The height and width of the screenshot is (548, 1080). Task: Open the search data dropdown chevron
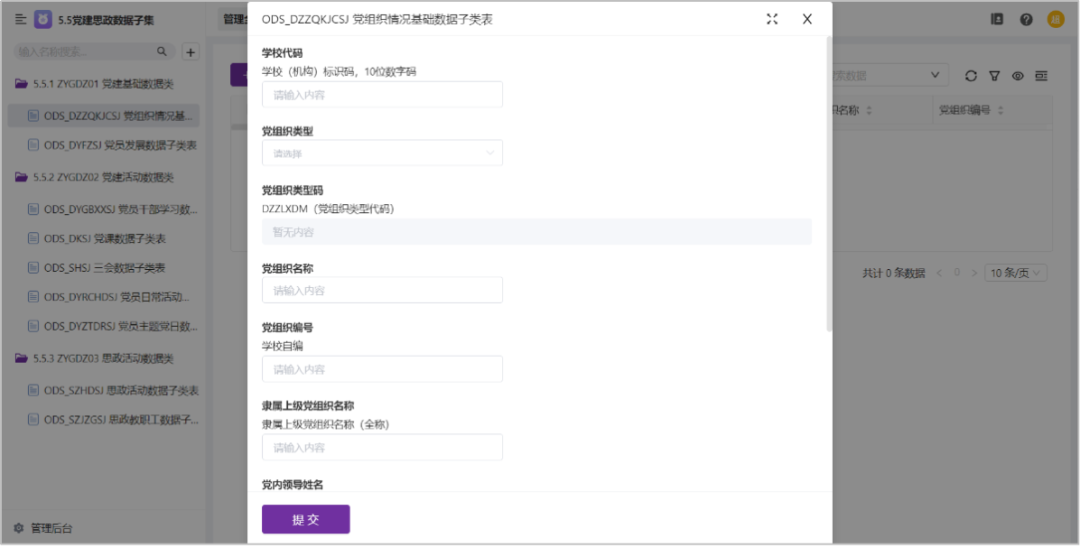pyautogui.click(x=935, y=75)
